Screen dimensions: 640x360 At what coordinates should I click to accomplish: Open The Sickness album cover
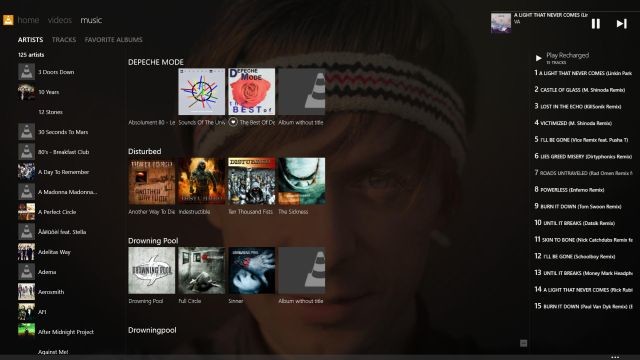point(302,181)
